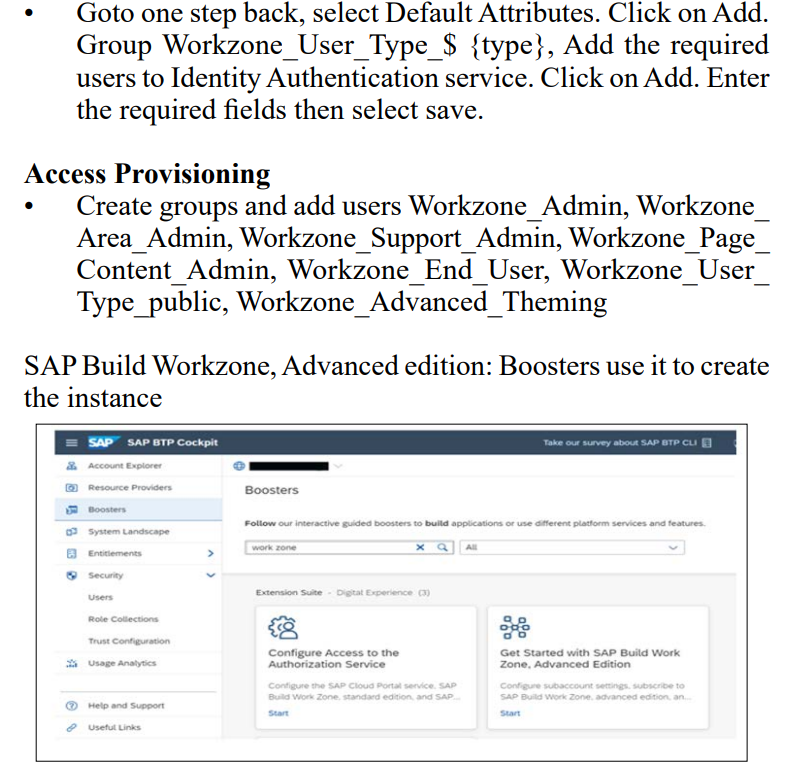This screenshot has width=788, height=768.
Task: Open Usage Analytics in the sidebar
Action: pyautogui.click(x=122, y=663)
